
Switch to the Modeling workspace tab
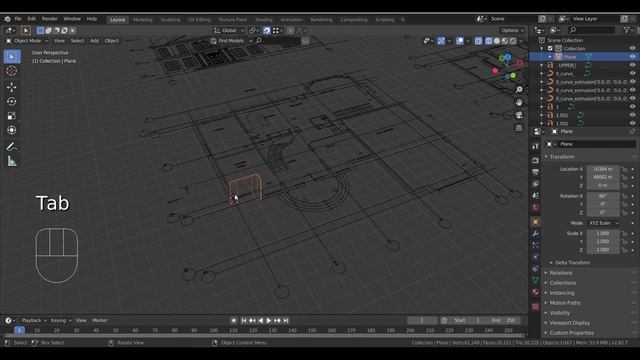[x=142, y=20]
